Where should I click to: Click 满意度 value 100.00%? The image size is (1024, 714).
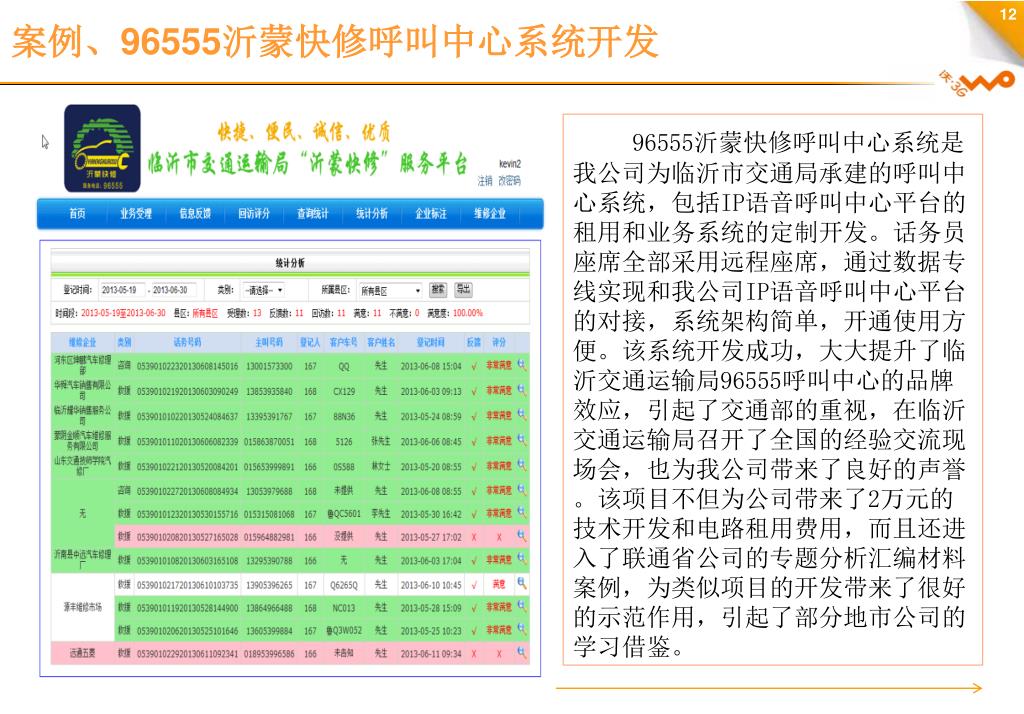click(468, 313)
